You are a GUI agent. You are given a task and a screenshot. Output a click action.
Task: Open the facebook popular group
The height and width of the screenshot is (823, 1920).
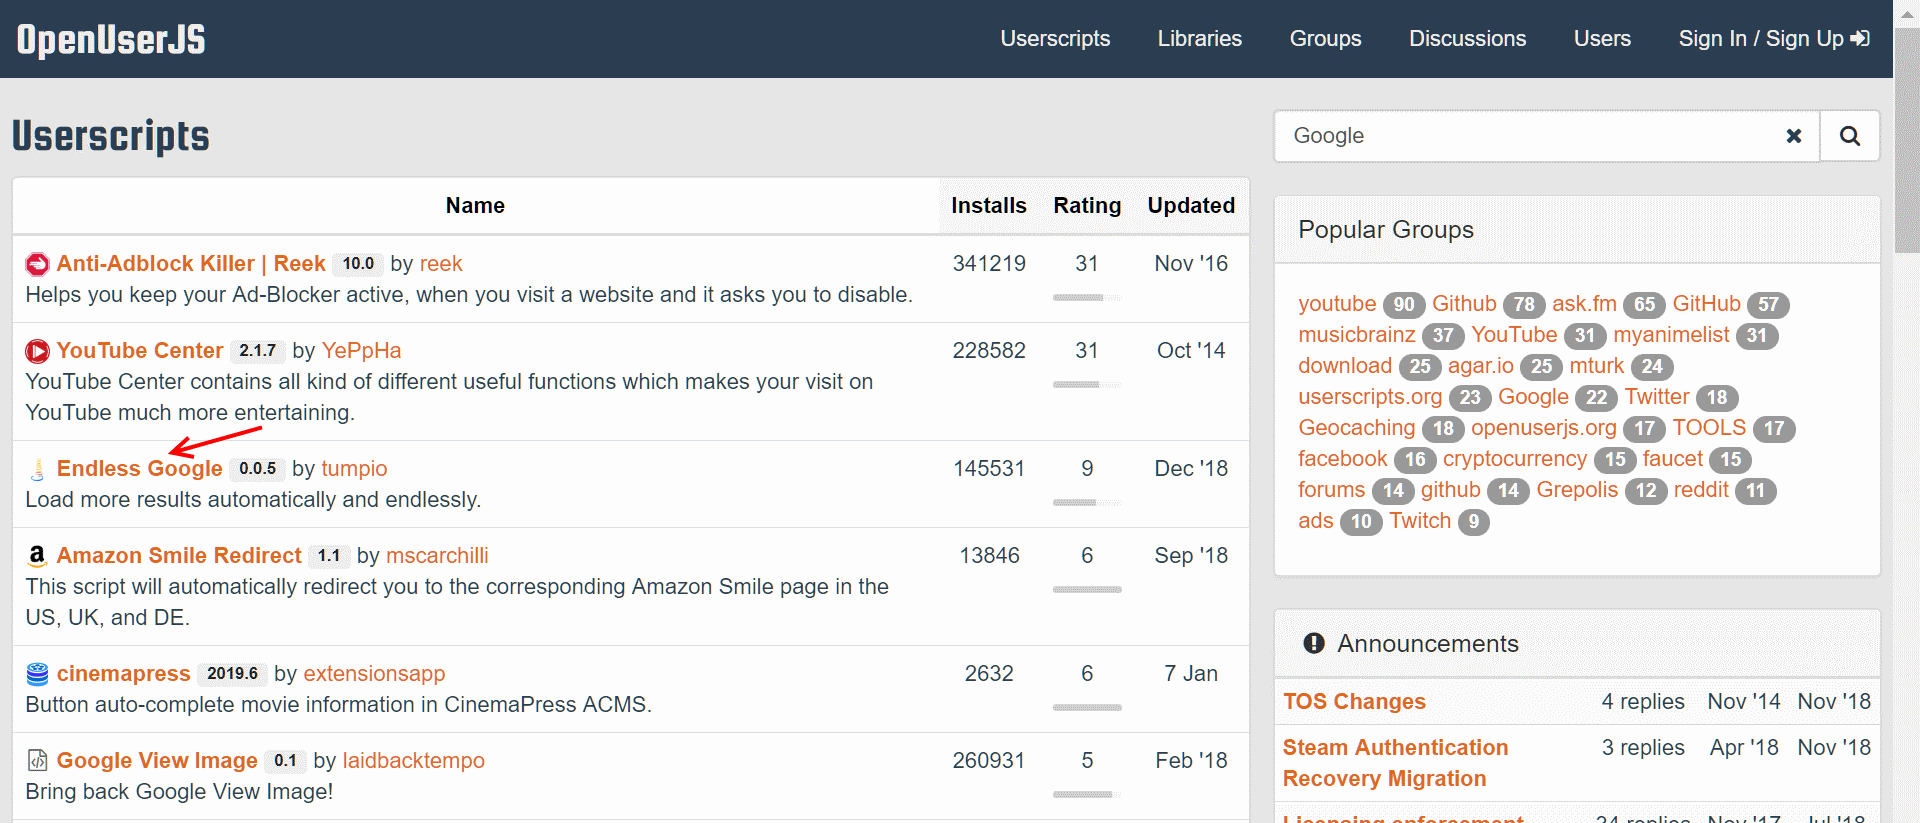click(1343, 459)
